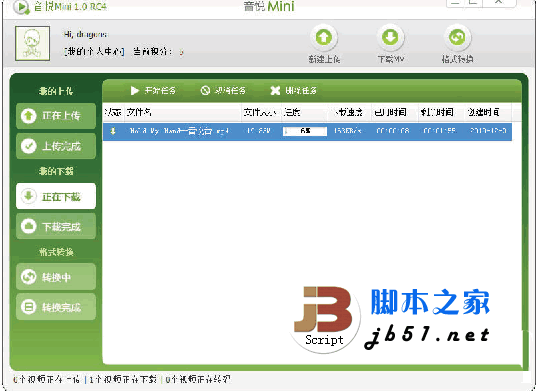Click the 下载MV download arrow icon
Screen dimensions: 536x391
(x=390, y=37)
